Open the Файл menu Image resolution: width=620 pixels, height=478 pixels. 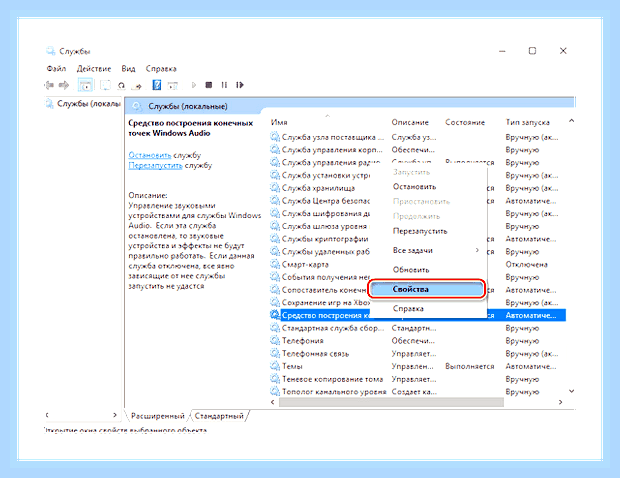click(56, 69)
